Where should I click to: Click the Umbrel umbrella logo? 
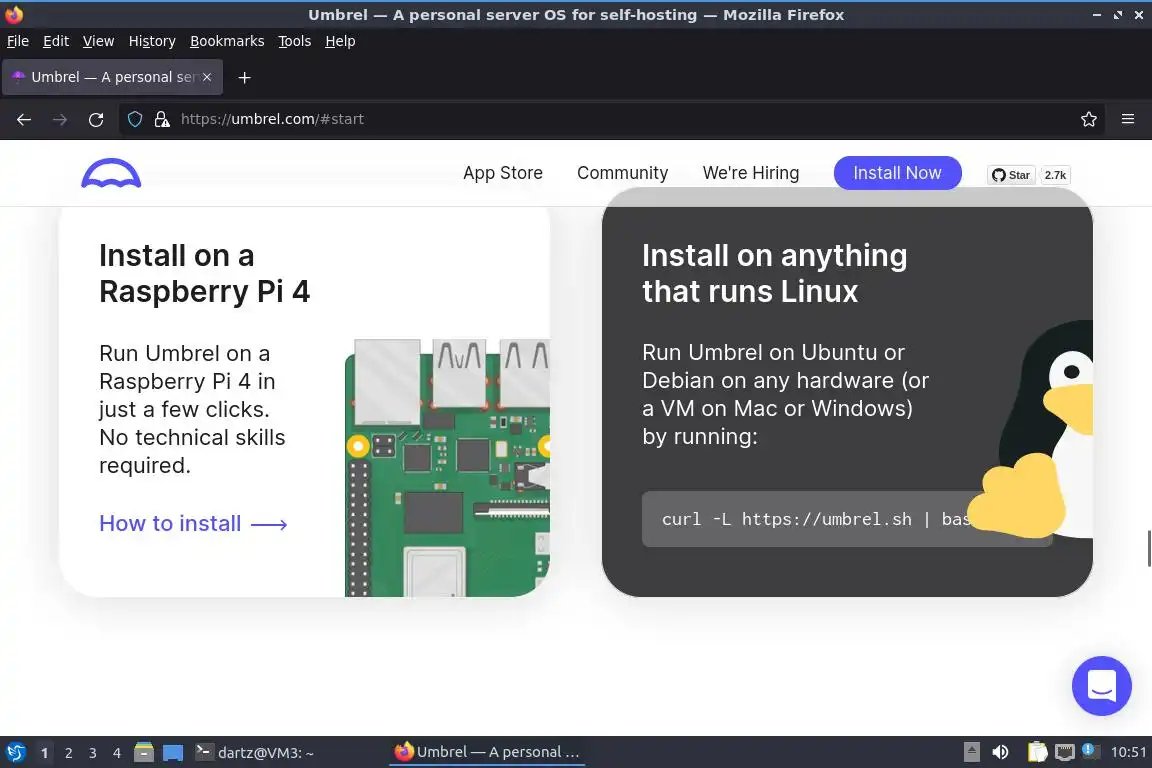(111, 173)
